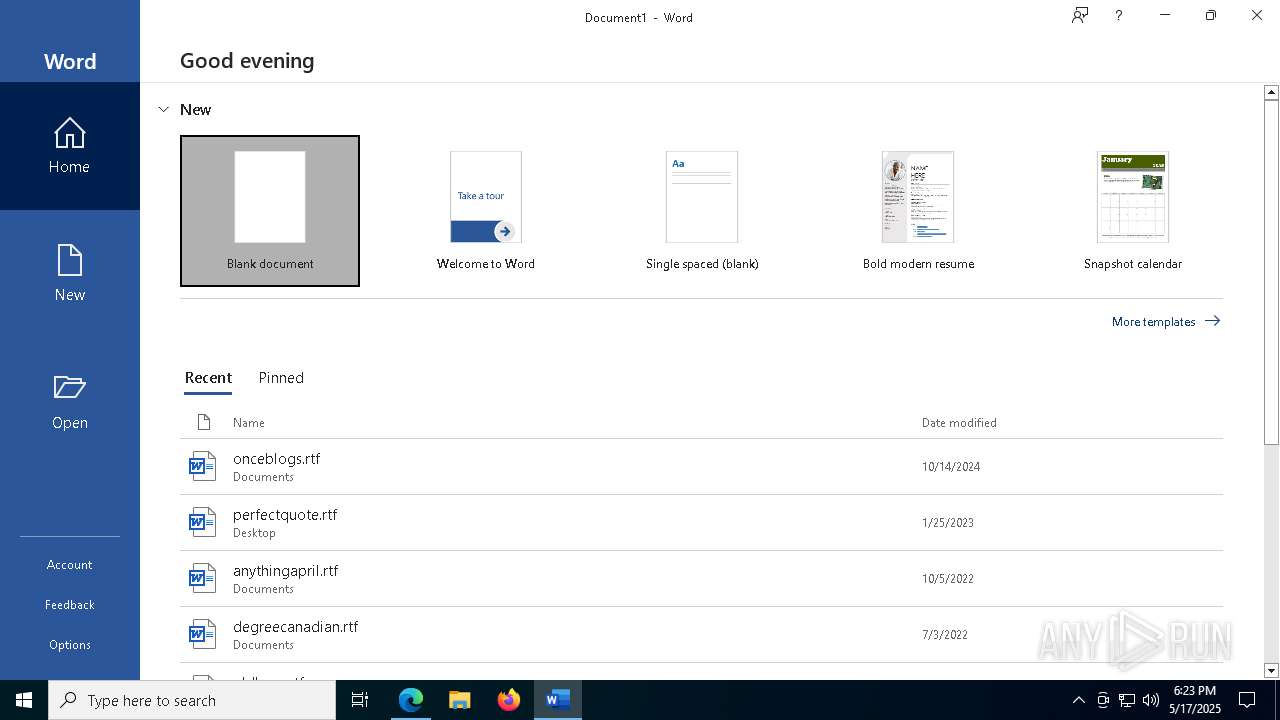Open the volume control in system tray
This screenshot has height=720, width=1280.
coord(1151,700)
